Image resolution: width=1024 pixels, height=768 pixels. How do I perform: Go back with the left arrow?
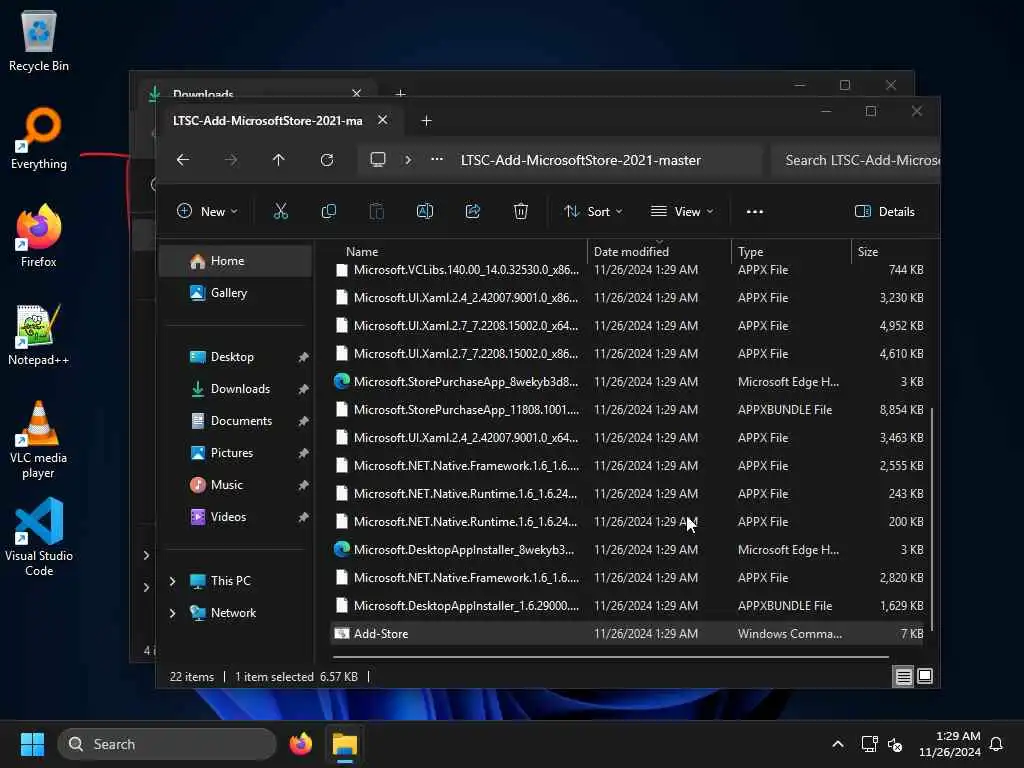(183, 159)
